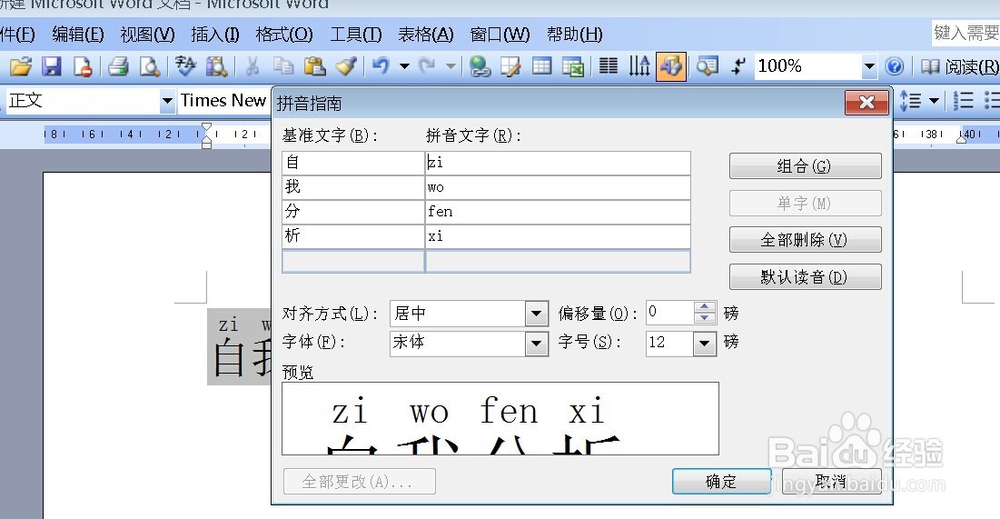Screen dimensions: 1000x519
Task: Click the Print icon in toolbar
Action: point(118,66)
